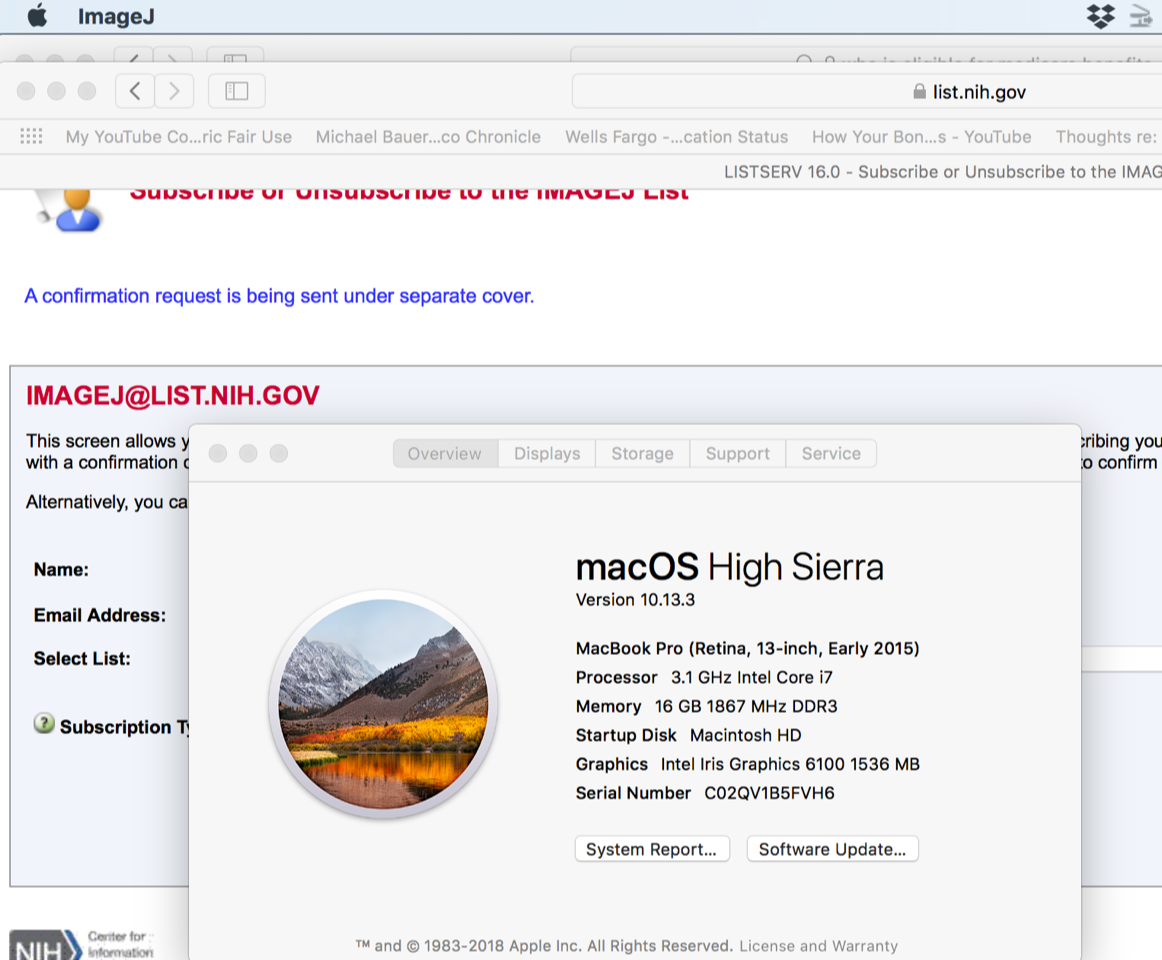Click Safari forward arrow button
Screen dimensions: 1162x960
174,92
